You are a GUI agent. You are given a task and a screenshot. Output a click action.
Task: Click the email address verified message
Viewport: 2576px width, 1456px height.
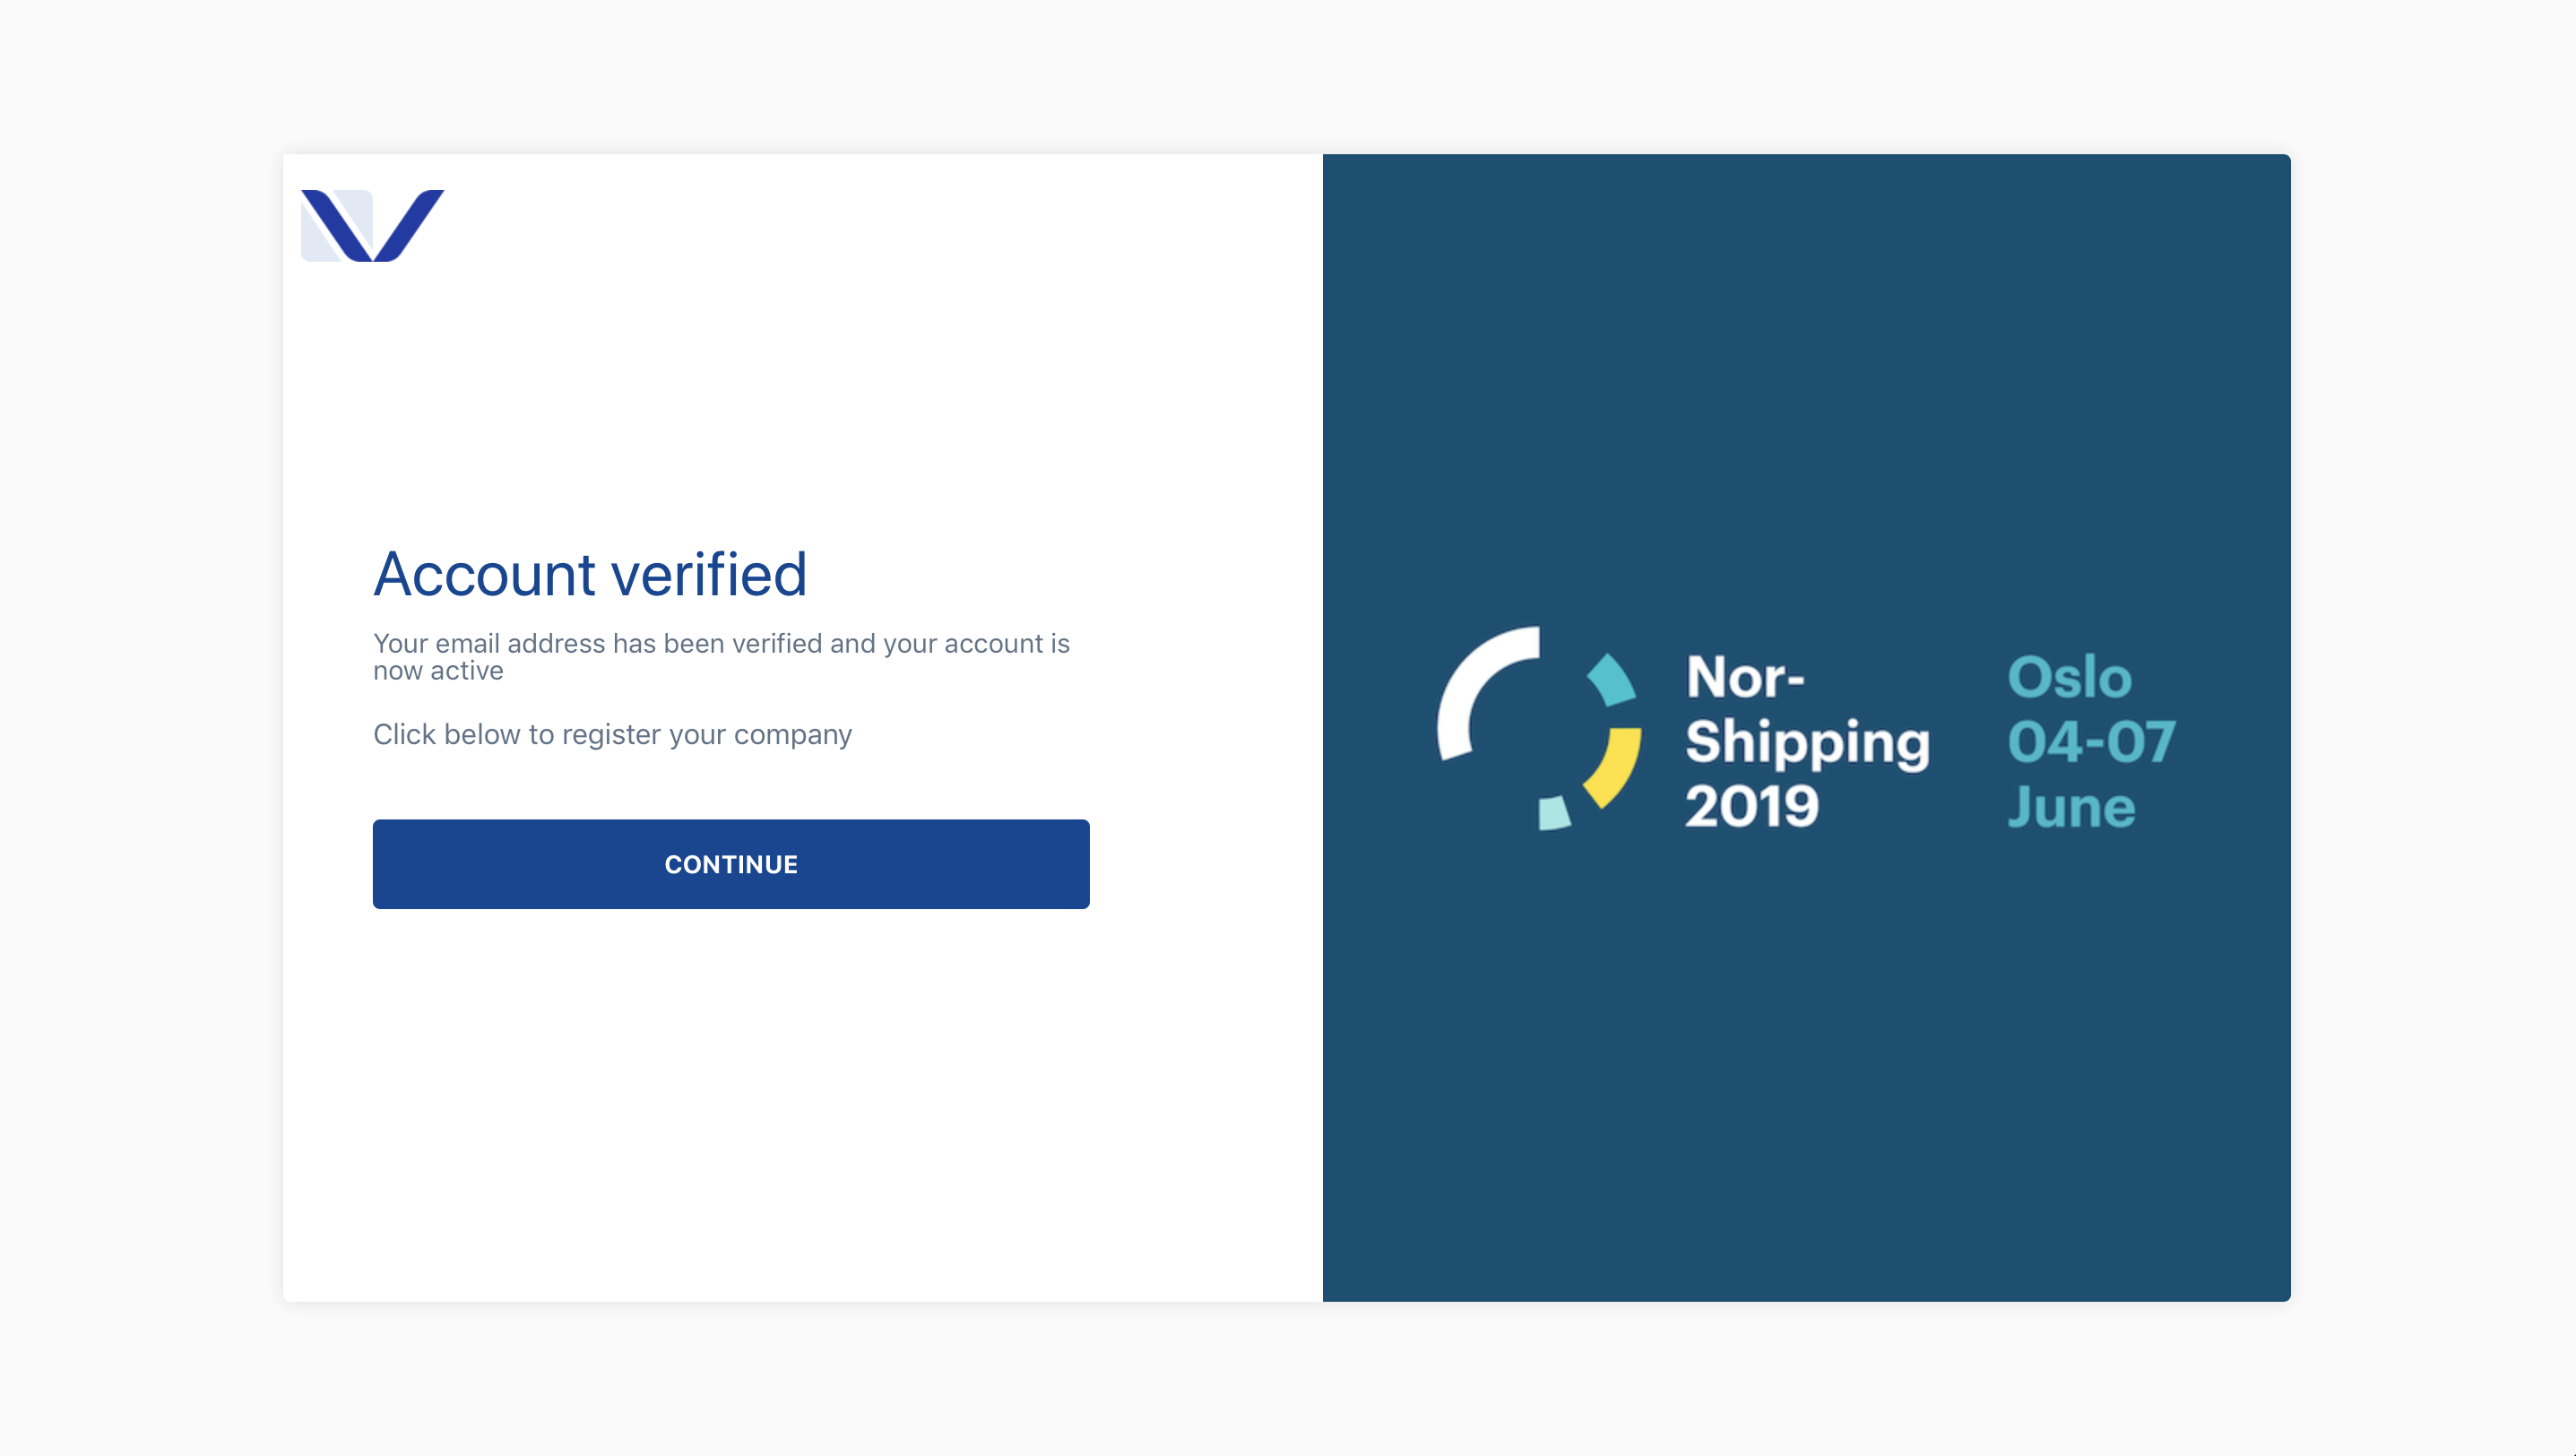(721, 657)
